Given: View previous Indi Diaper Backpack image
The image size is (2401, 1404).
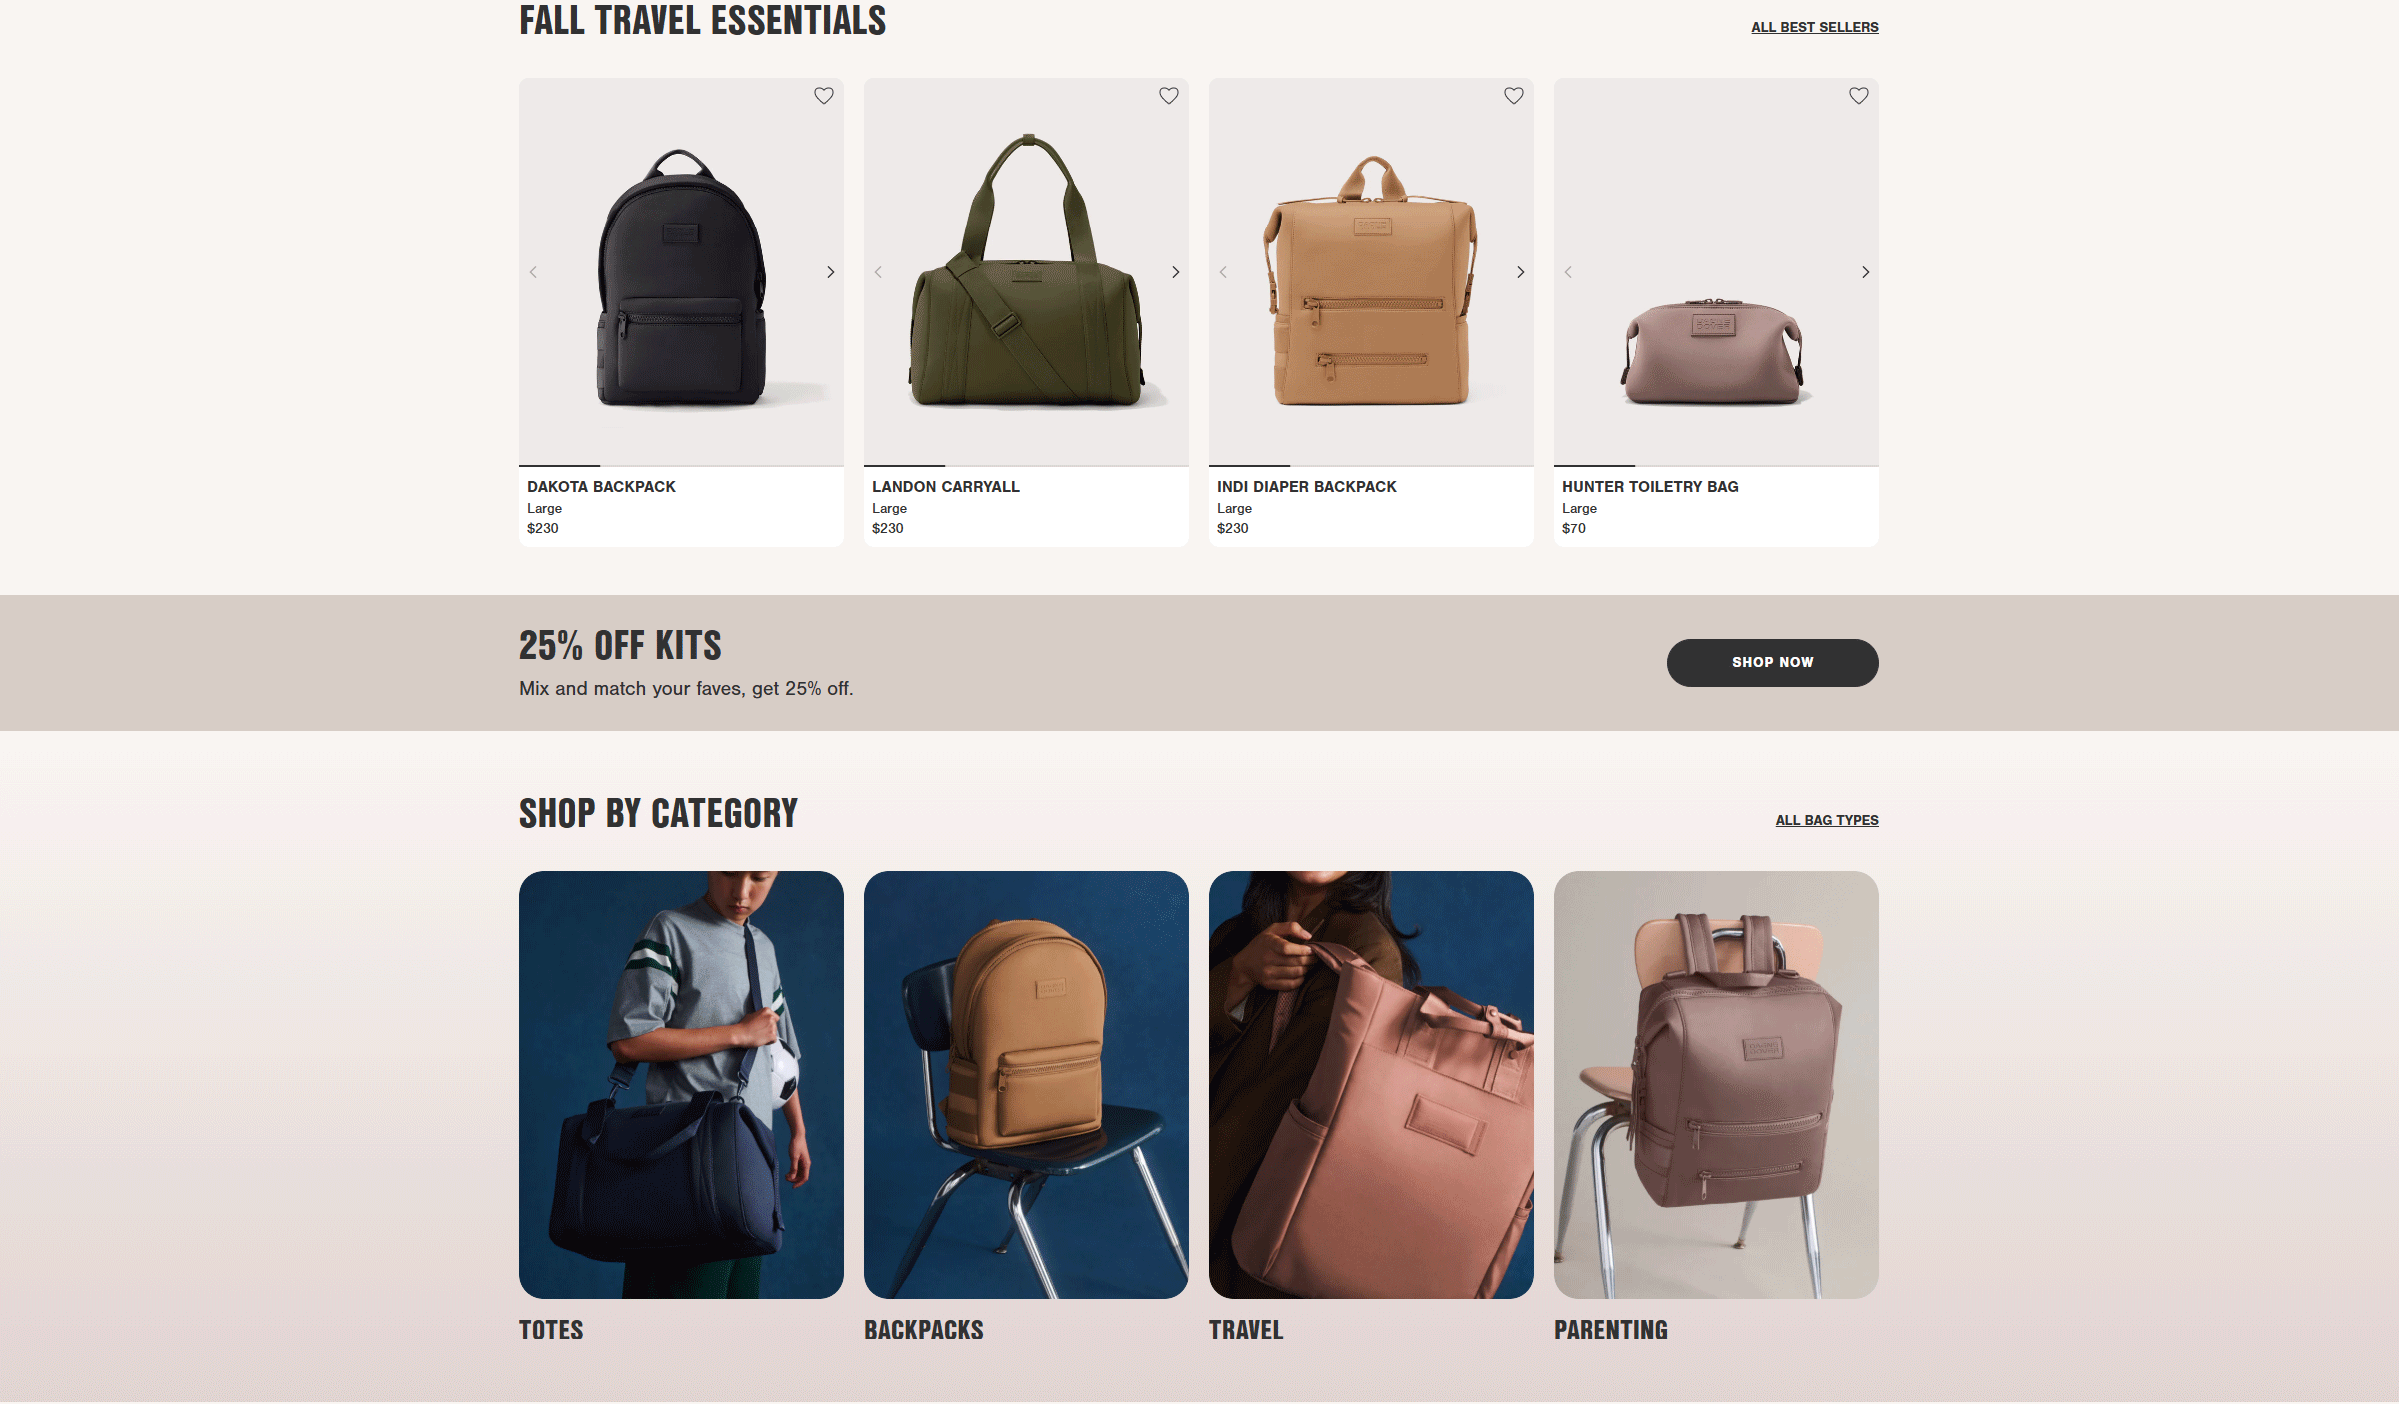Looking at the screenshot, I should (1223, 272).
